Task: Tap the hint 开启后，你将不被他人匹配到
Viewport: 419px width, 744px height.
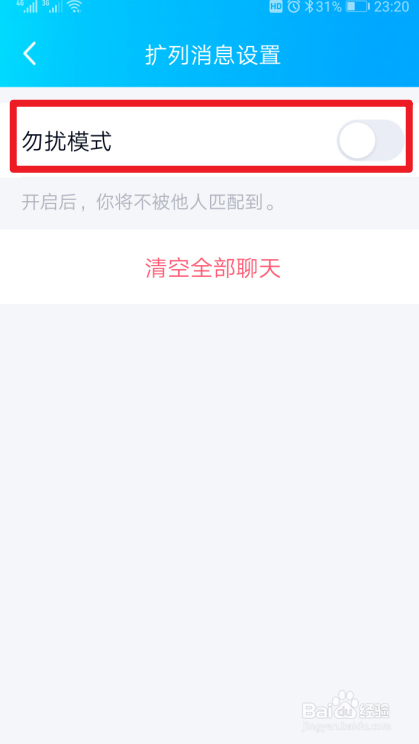Action: 149,203
